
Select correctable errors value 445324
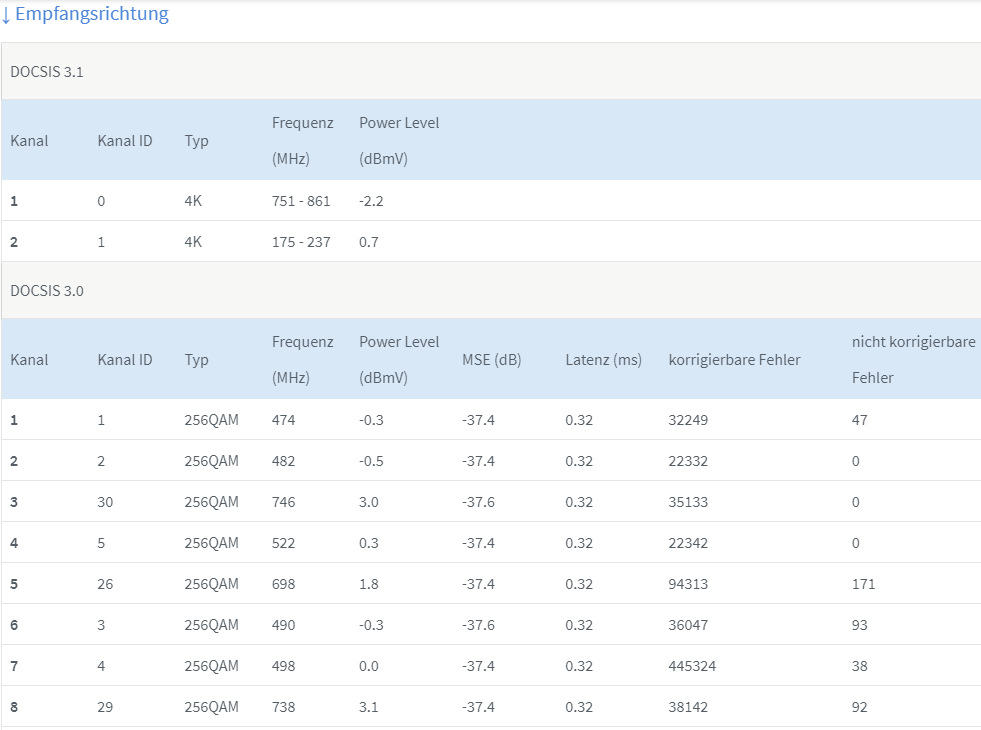pos(692,666)
